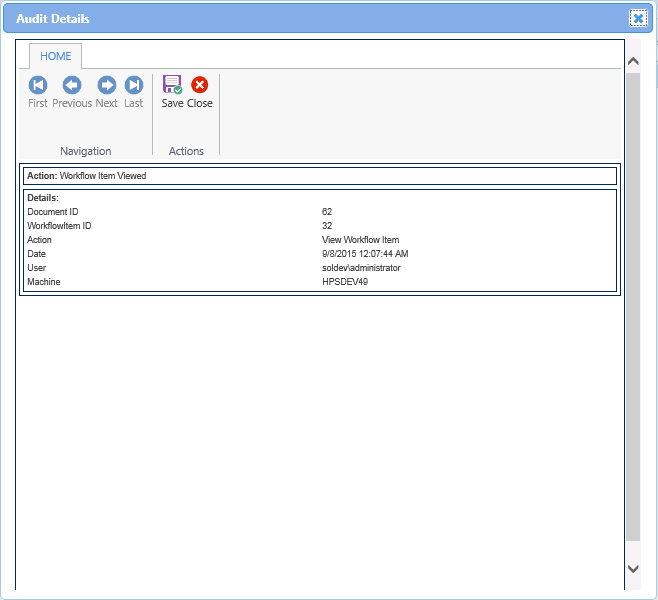
Task: Click the 'WorkflowItem ID' label
Action: pos(59,226)
